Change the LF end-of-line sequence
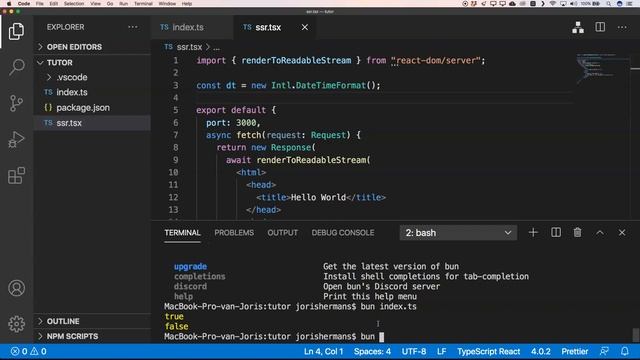The image size is (640, 360). click(x=441, y=351)
